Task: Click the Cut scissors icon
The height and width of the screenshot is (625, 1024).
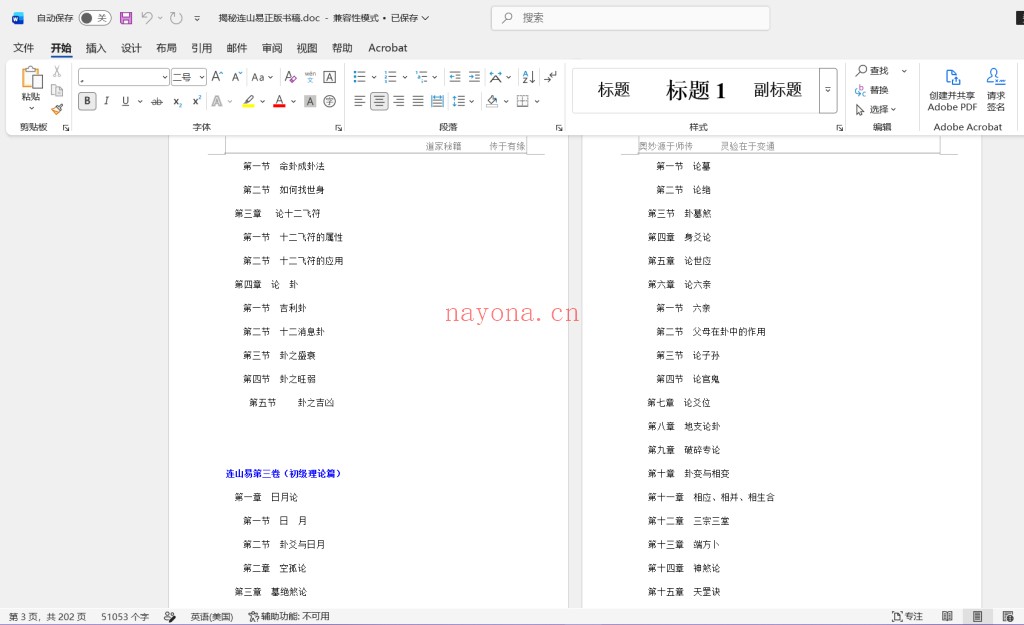Action: click(x=57, y=72)
